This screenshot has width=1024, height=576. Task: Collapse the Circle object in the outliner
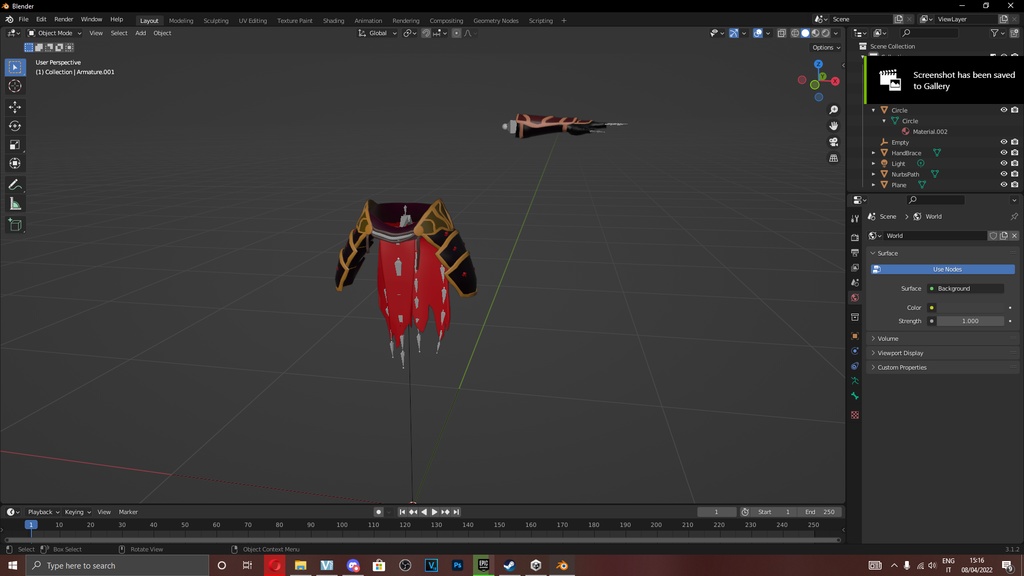click(x=872, y=110)
